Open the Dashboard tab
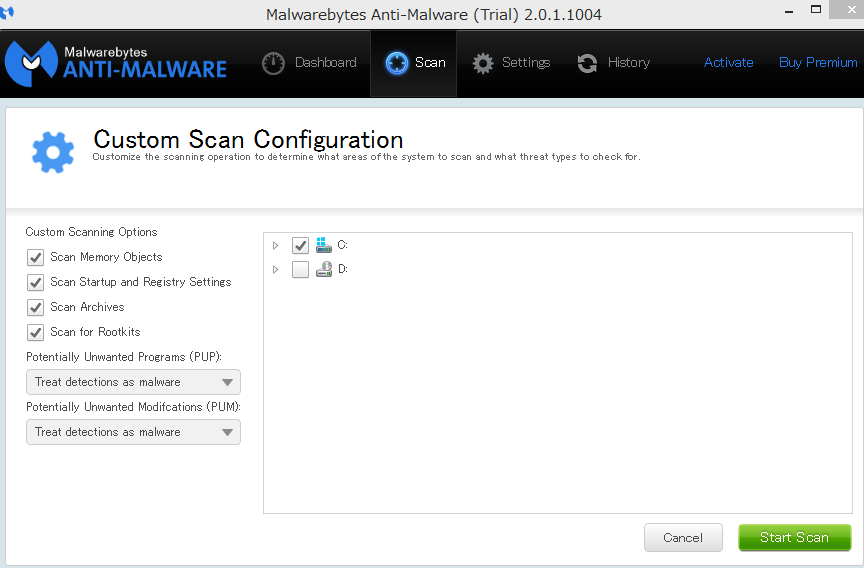This screenshot has height=568, width=864. tap(310, 63)
